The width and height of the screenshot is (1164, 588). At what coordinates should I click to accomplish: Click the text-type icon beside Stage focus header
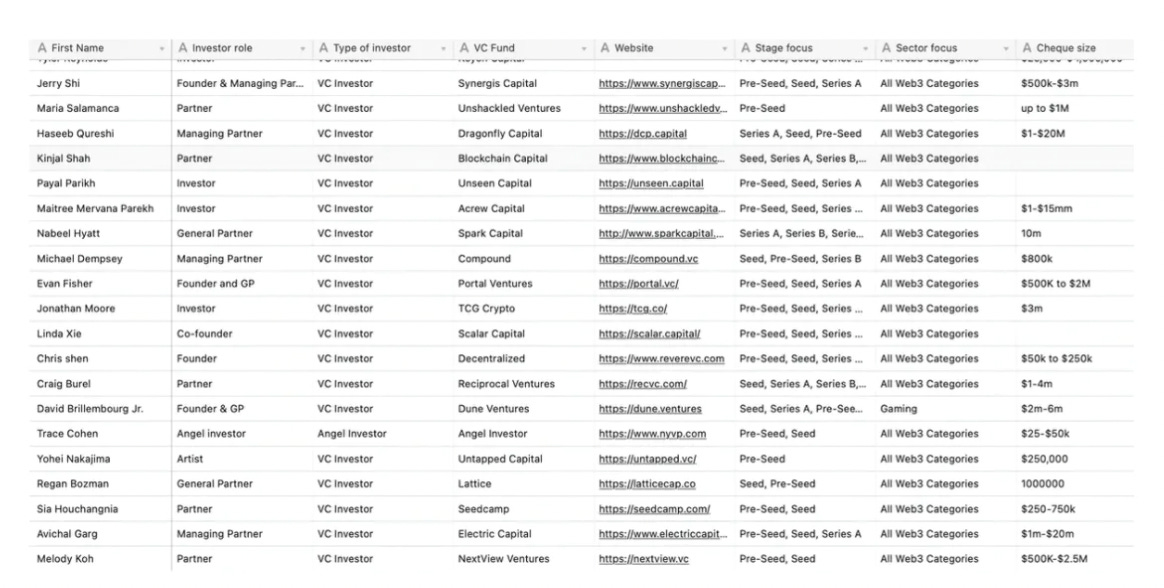(745, 48)
